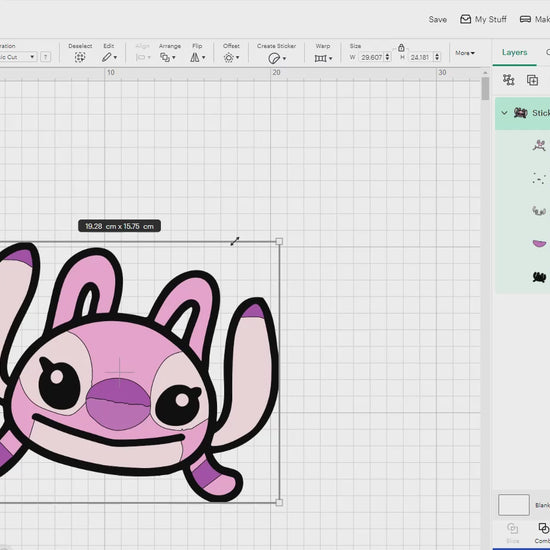Click the Slice icon at the bottom
The image size is (550, 550).
tap(512, 529)
